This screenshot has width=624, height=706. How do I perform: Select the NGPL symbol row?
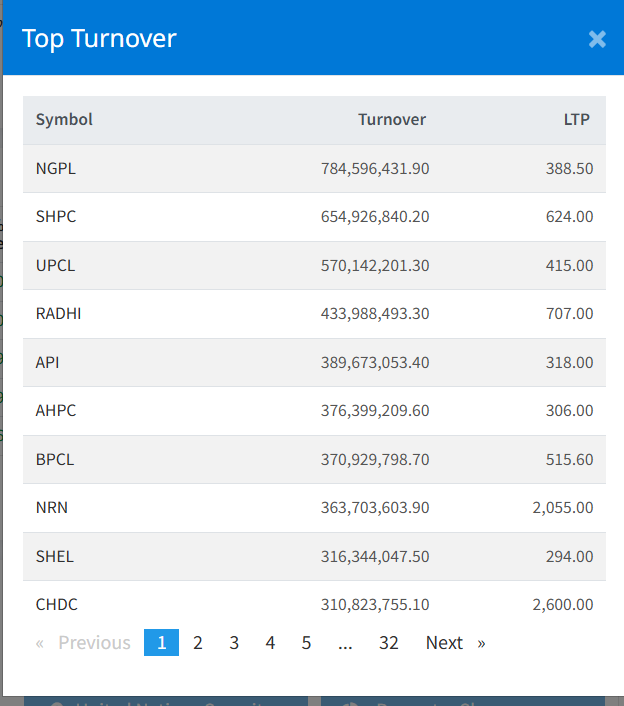pos(56,169)
